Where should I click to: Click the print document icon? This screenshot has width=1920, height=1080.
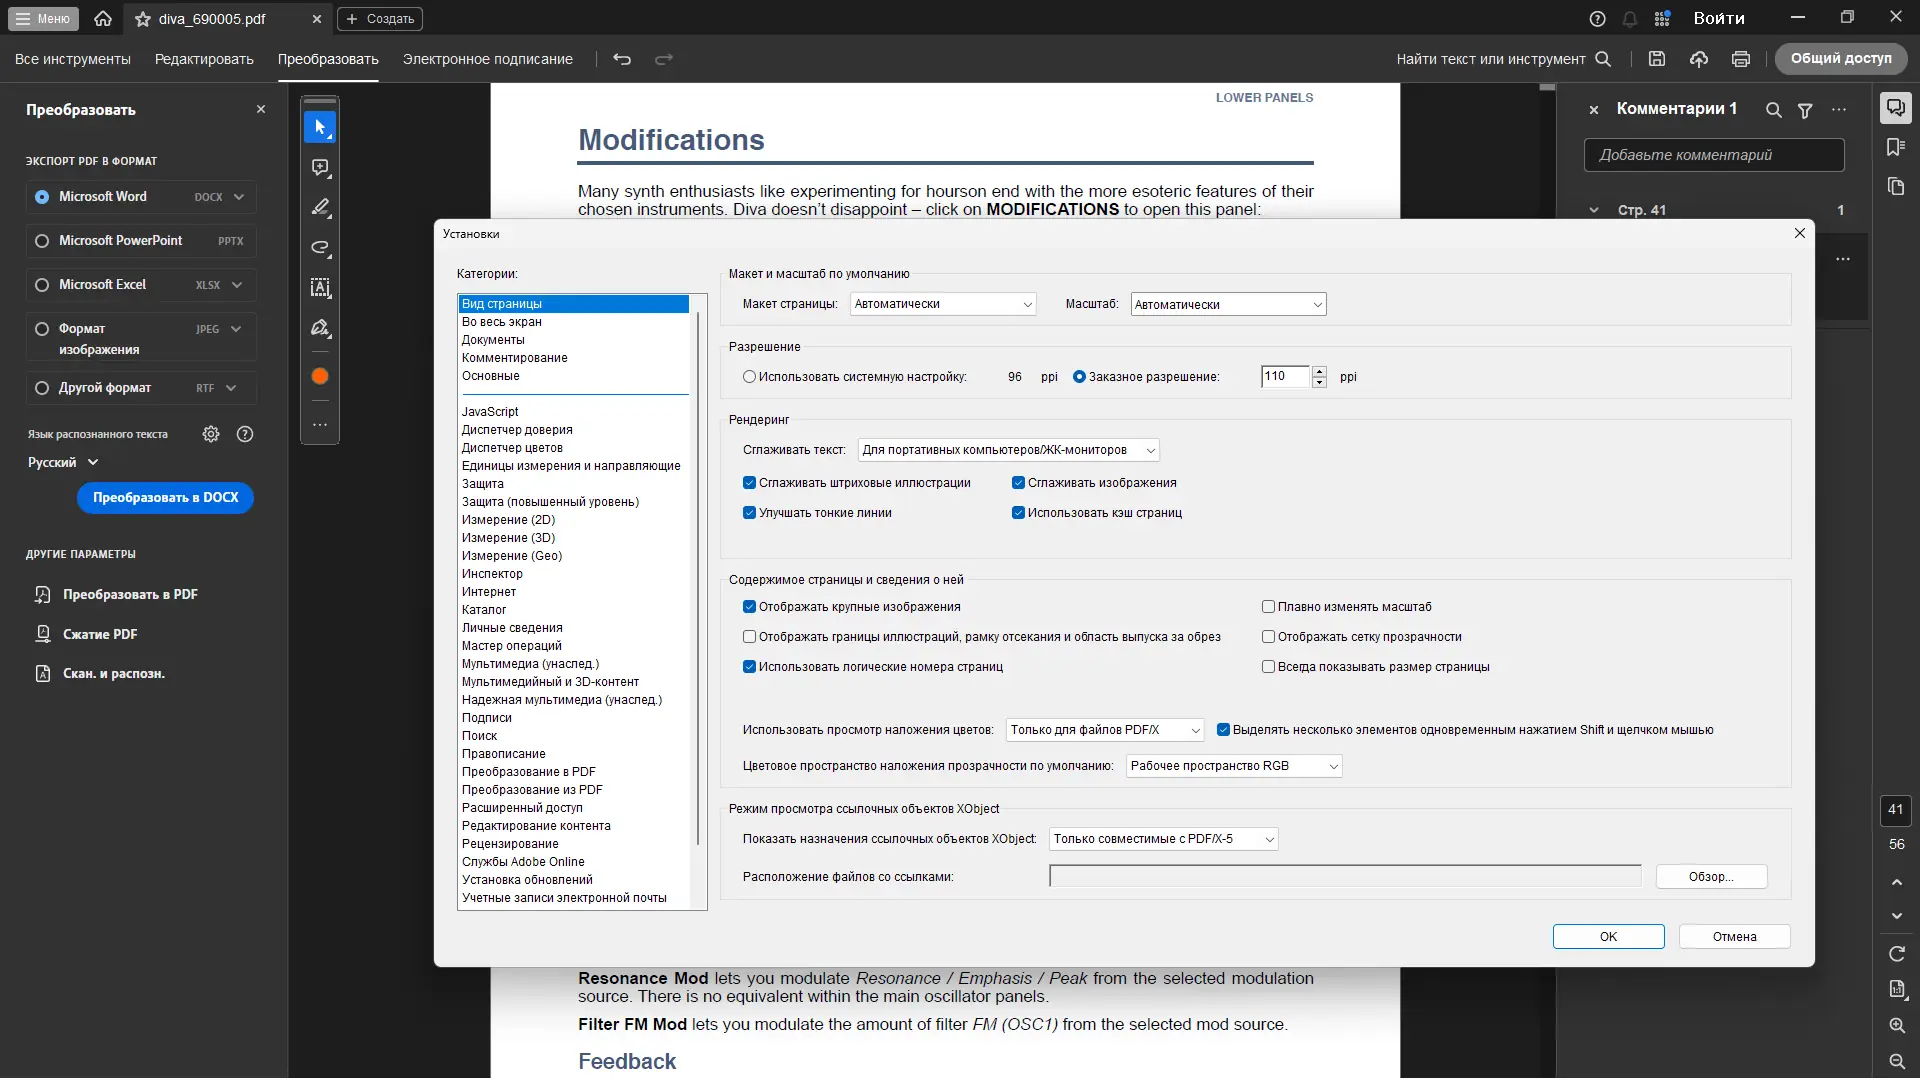click(1741, 59)
